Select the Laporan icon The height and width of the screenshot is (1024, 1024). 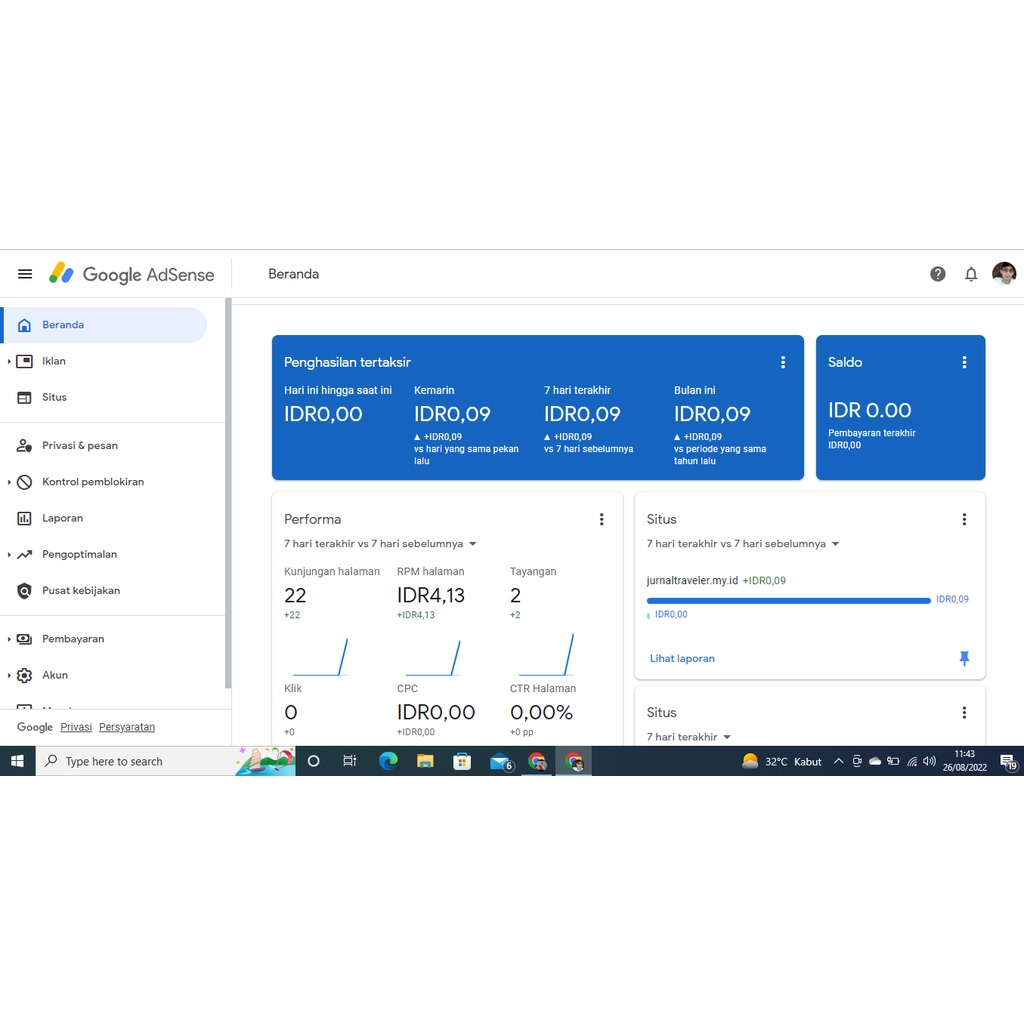(x=22, y=518)
